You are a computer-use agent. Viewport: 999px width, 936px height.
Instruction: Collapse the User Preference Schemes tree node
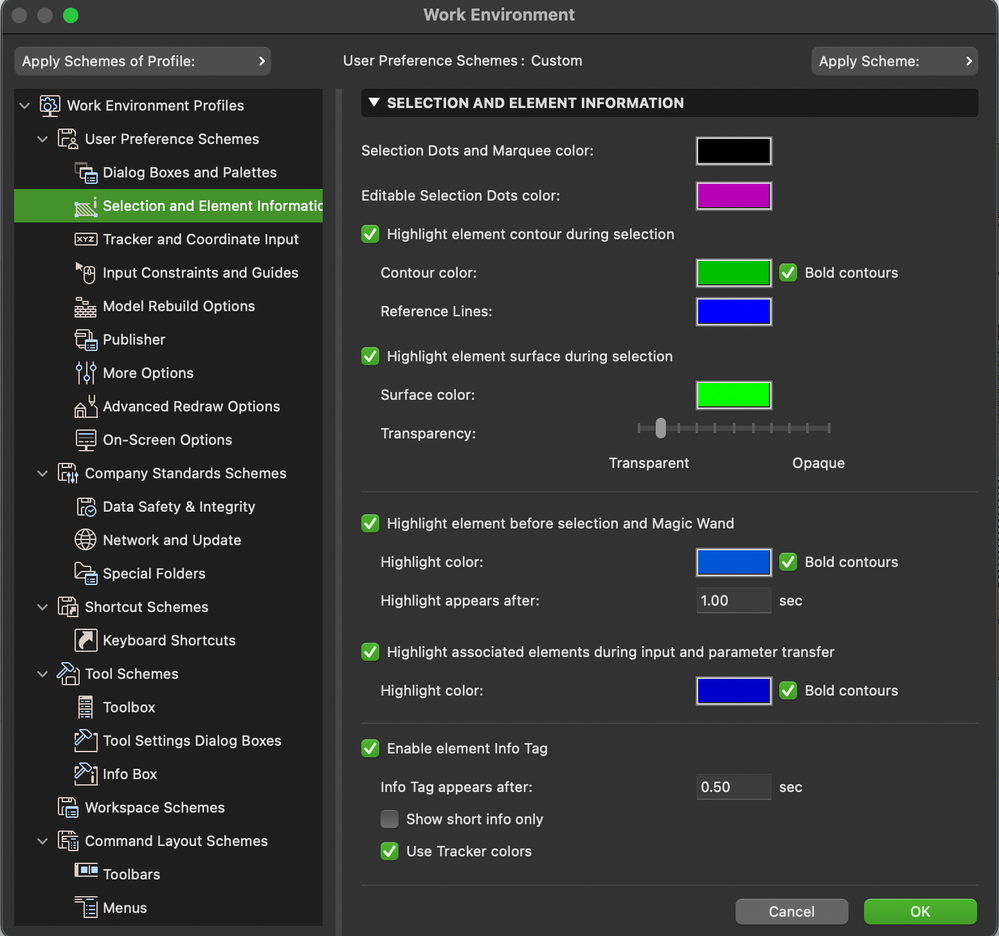(x=43, y=139)
